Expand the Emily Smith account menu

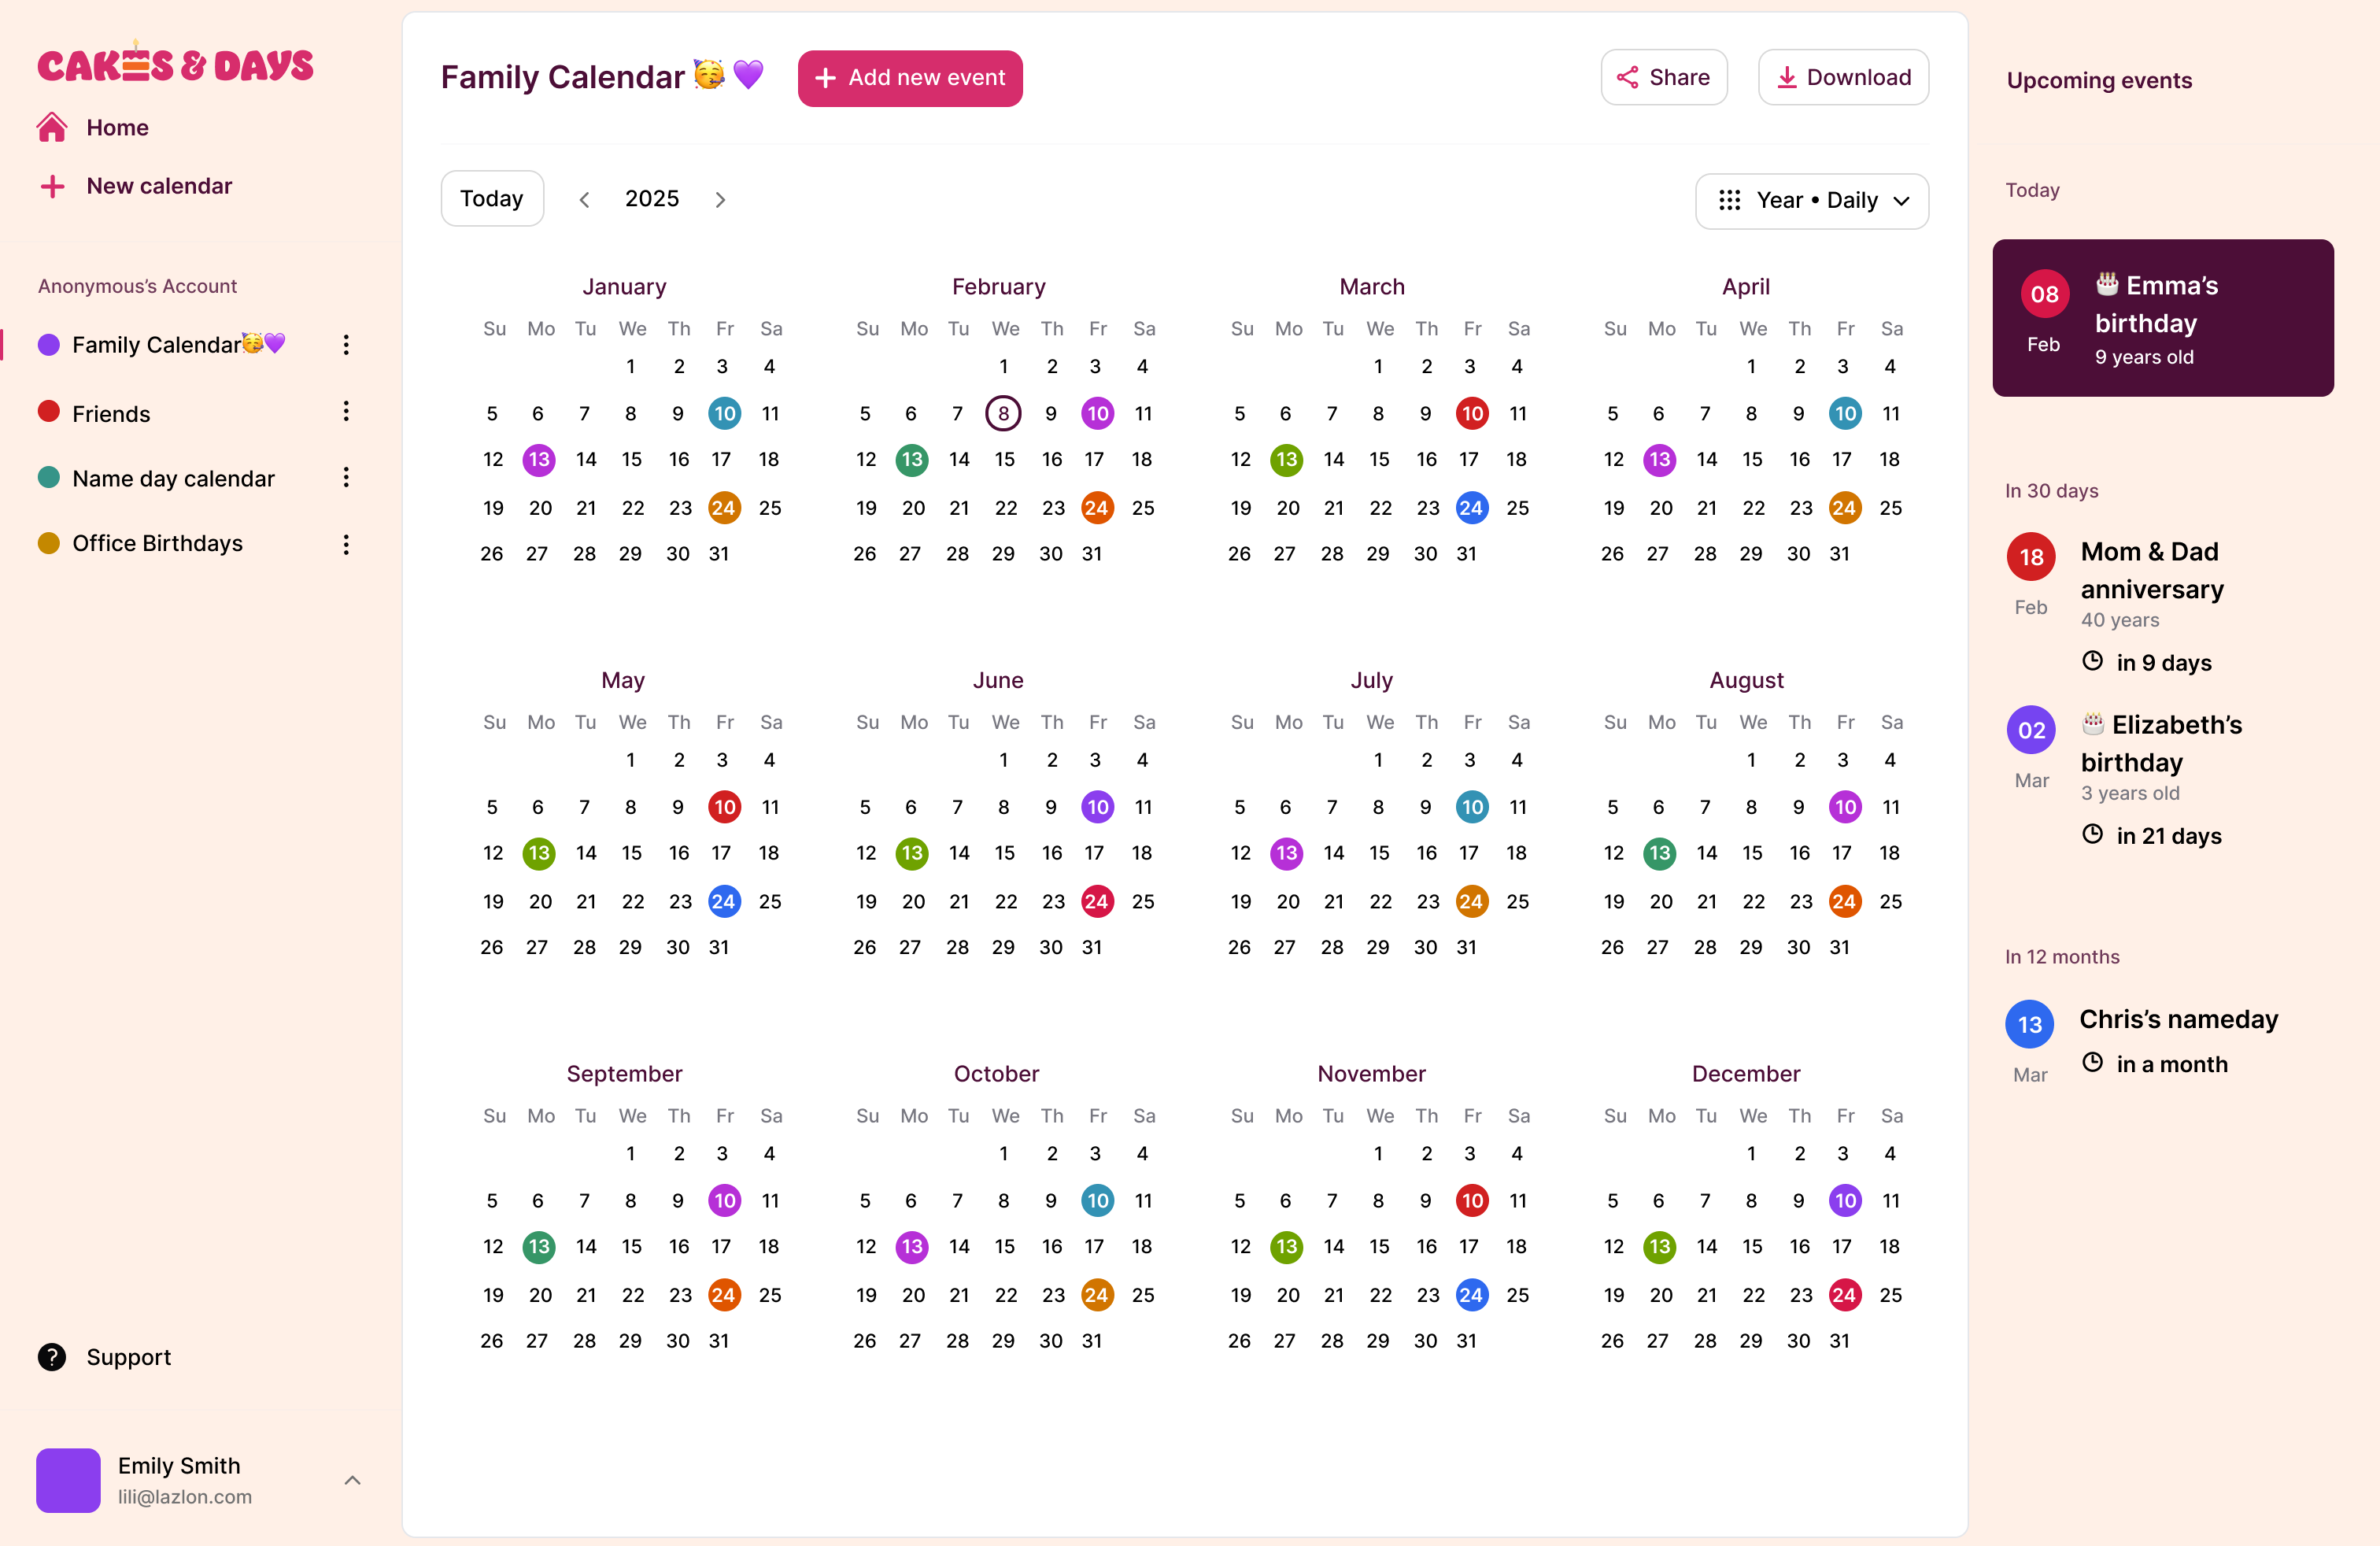coord(352,1480)
